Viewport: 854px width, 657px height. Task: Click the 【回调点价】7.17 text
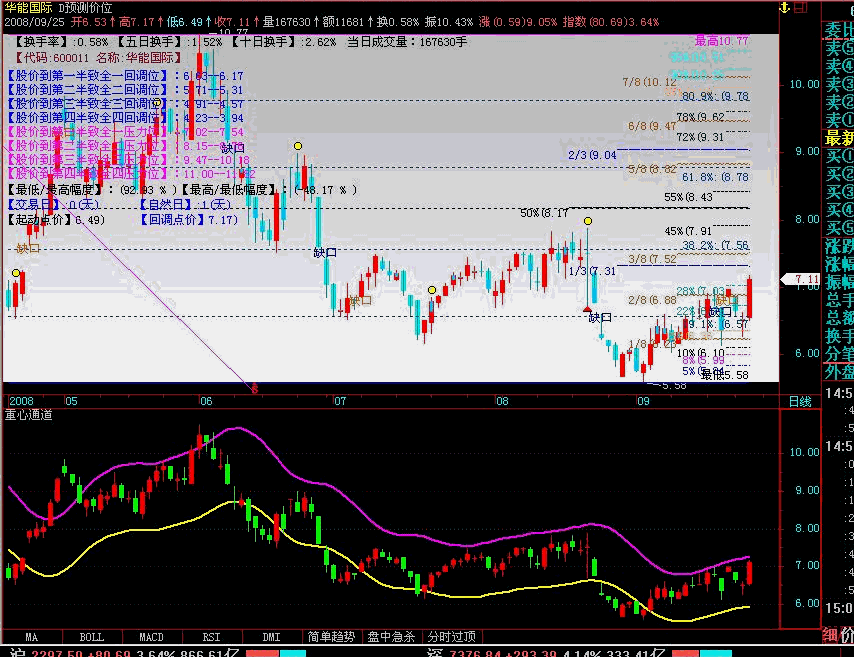pyautogui.click(x=188, y=220)
